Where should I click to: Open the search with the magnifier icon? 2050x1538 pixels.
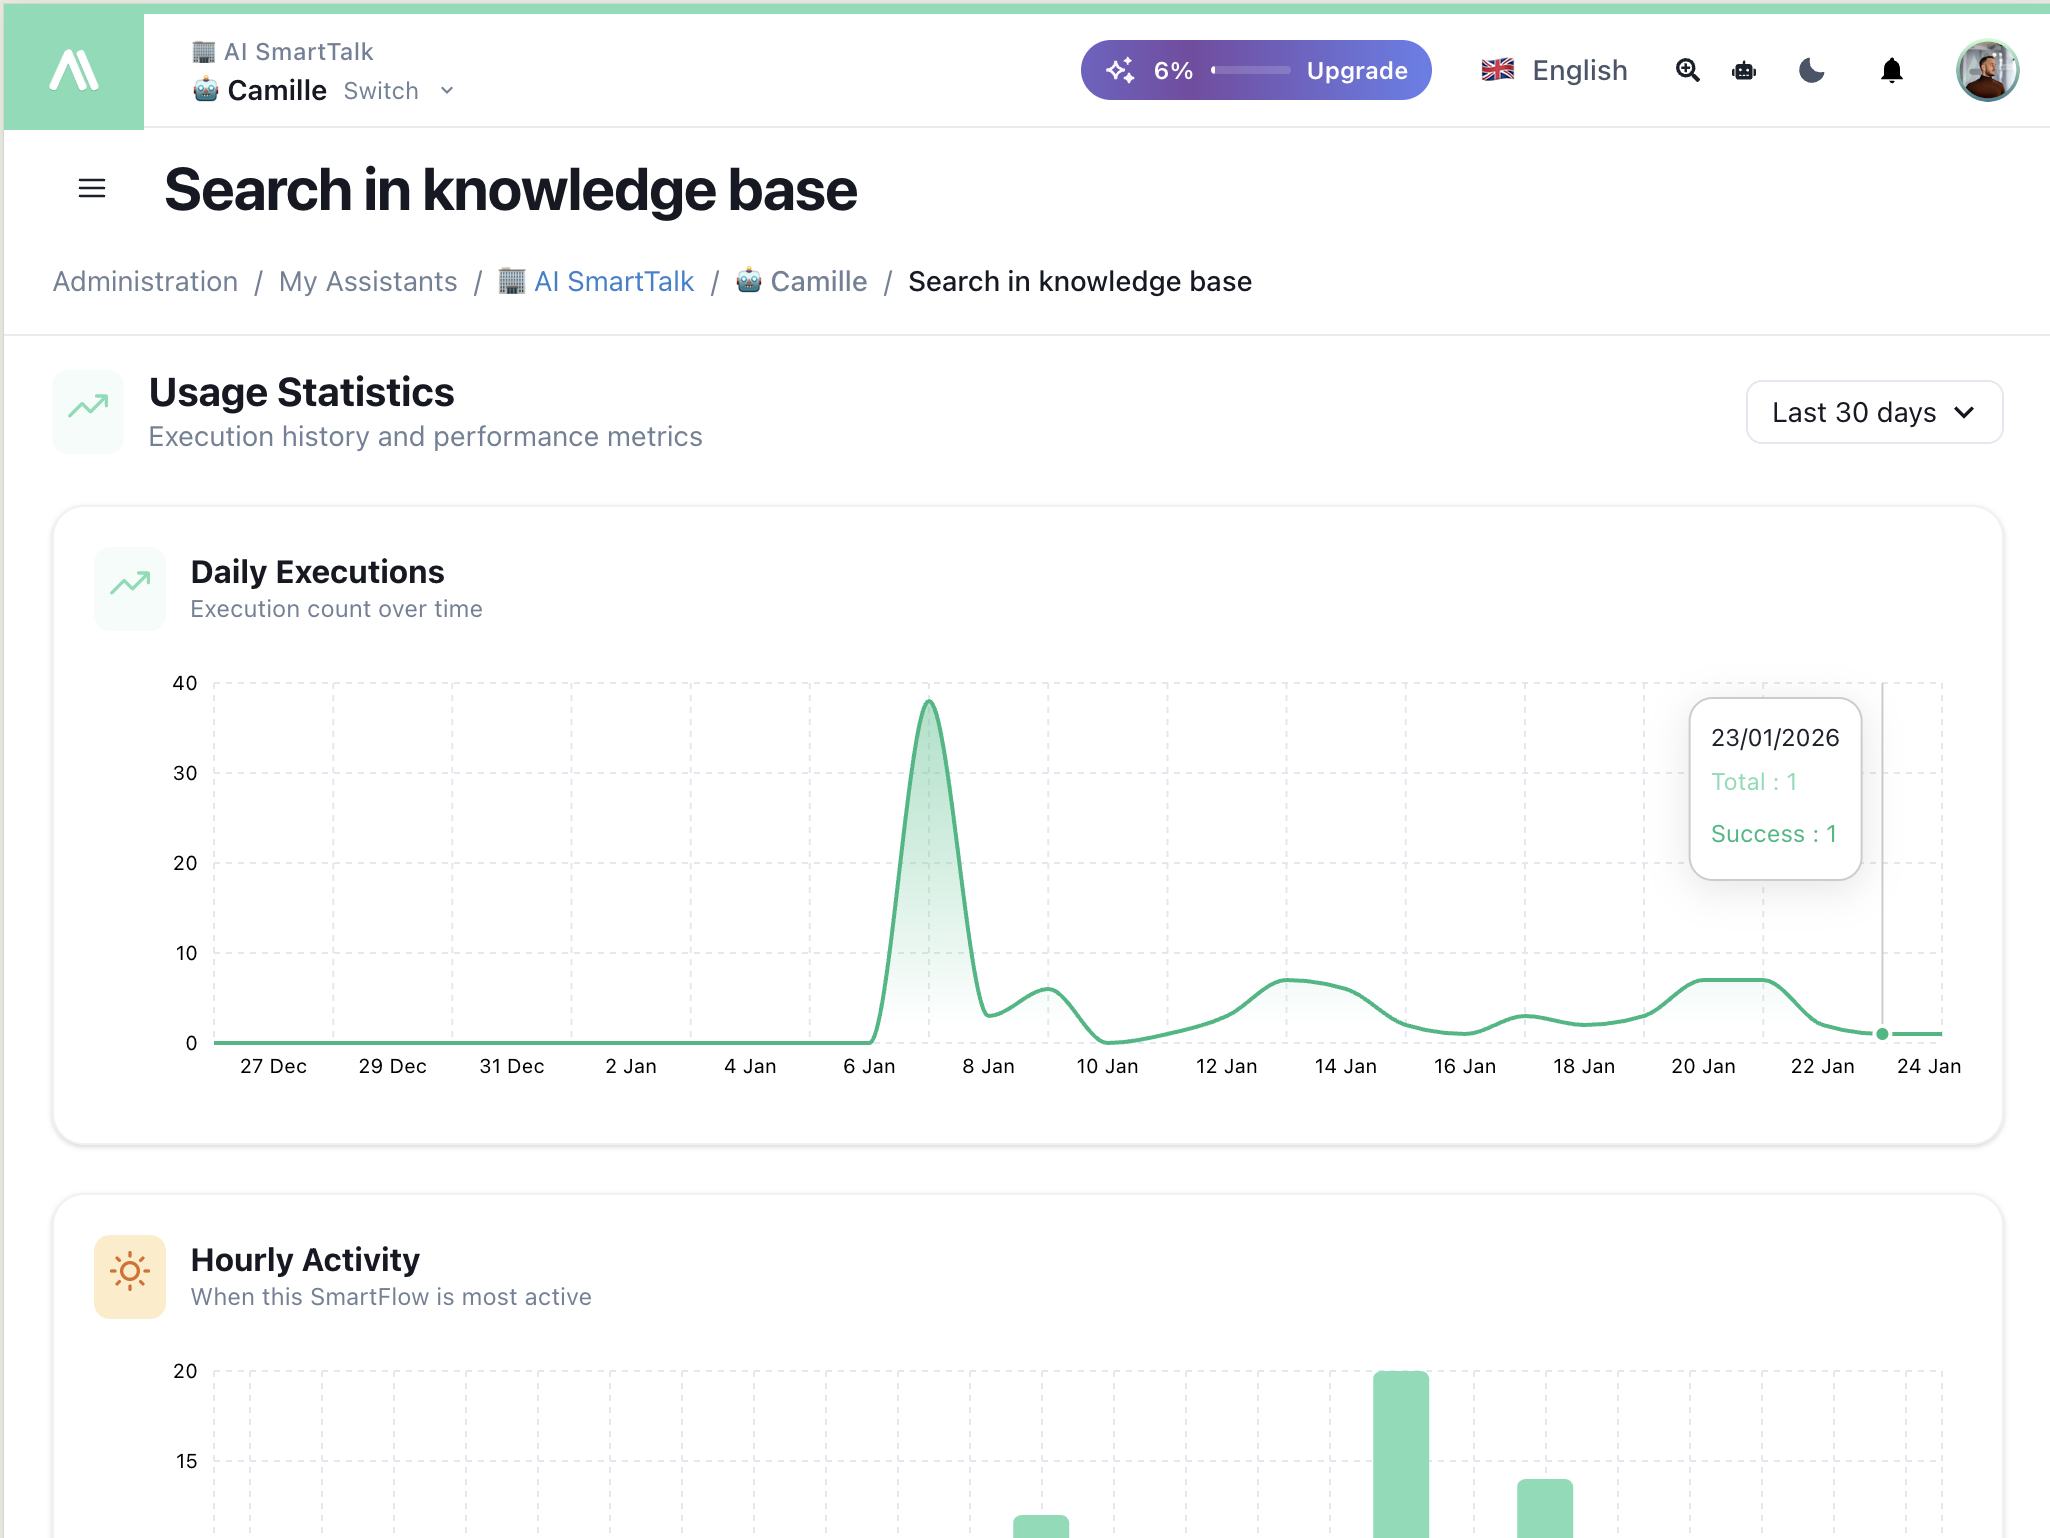1687,70
